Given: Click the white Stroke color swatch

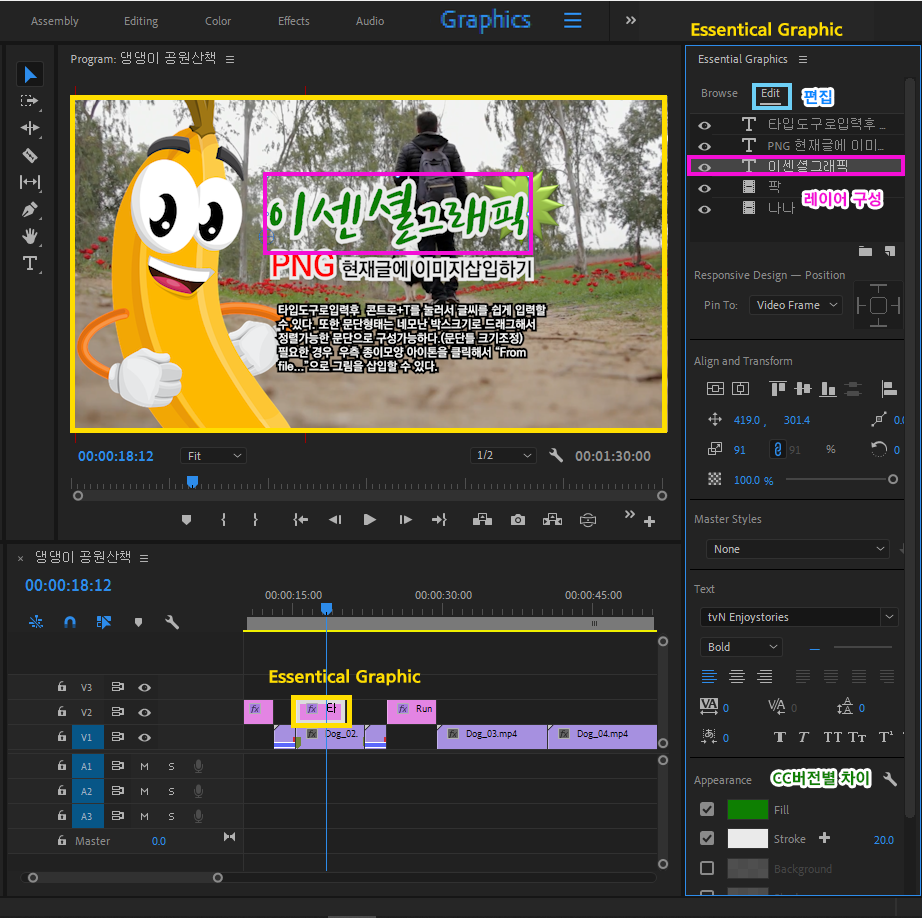Looking at the screenshot, I should [x=747, y=838].
